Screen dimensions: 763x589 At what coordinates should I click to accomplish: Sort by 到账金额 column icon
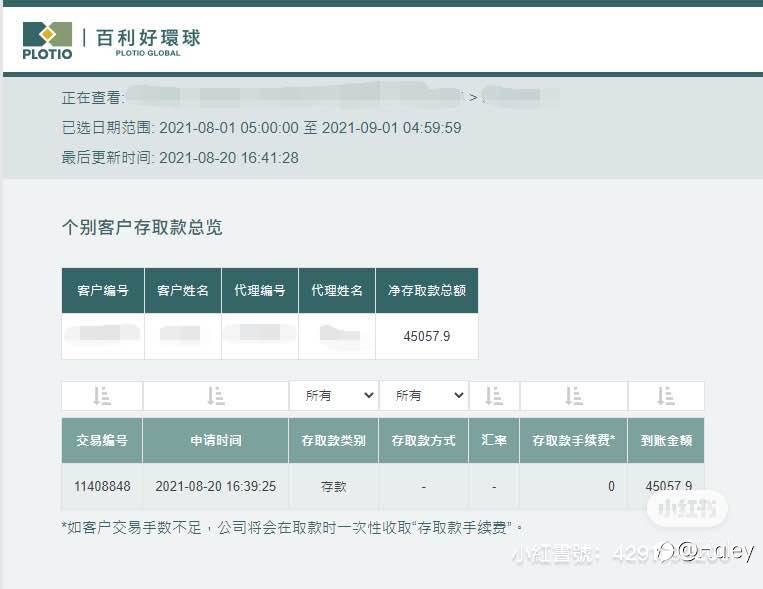[666, 396]
